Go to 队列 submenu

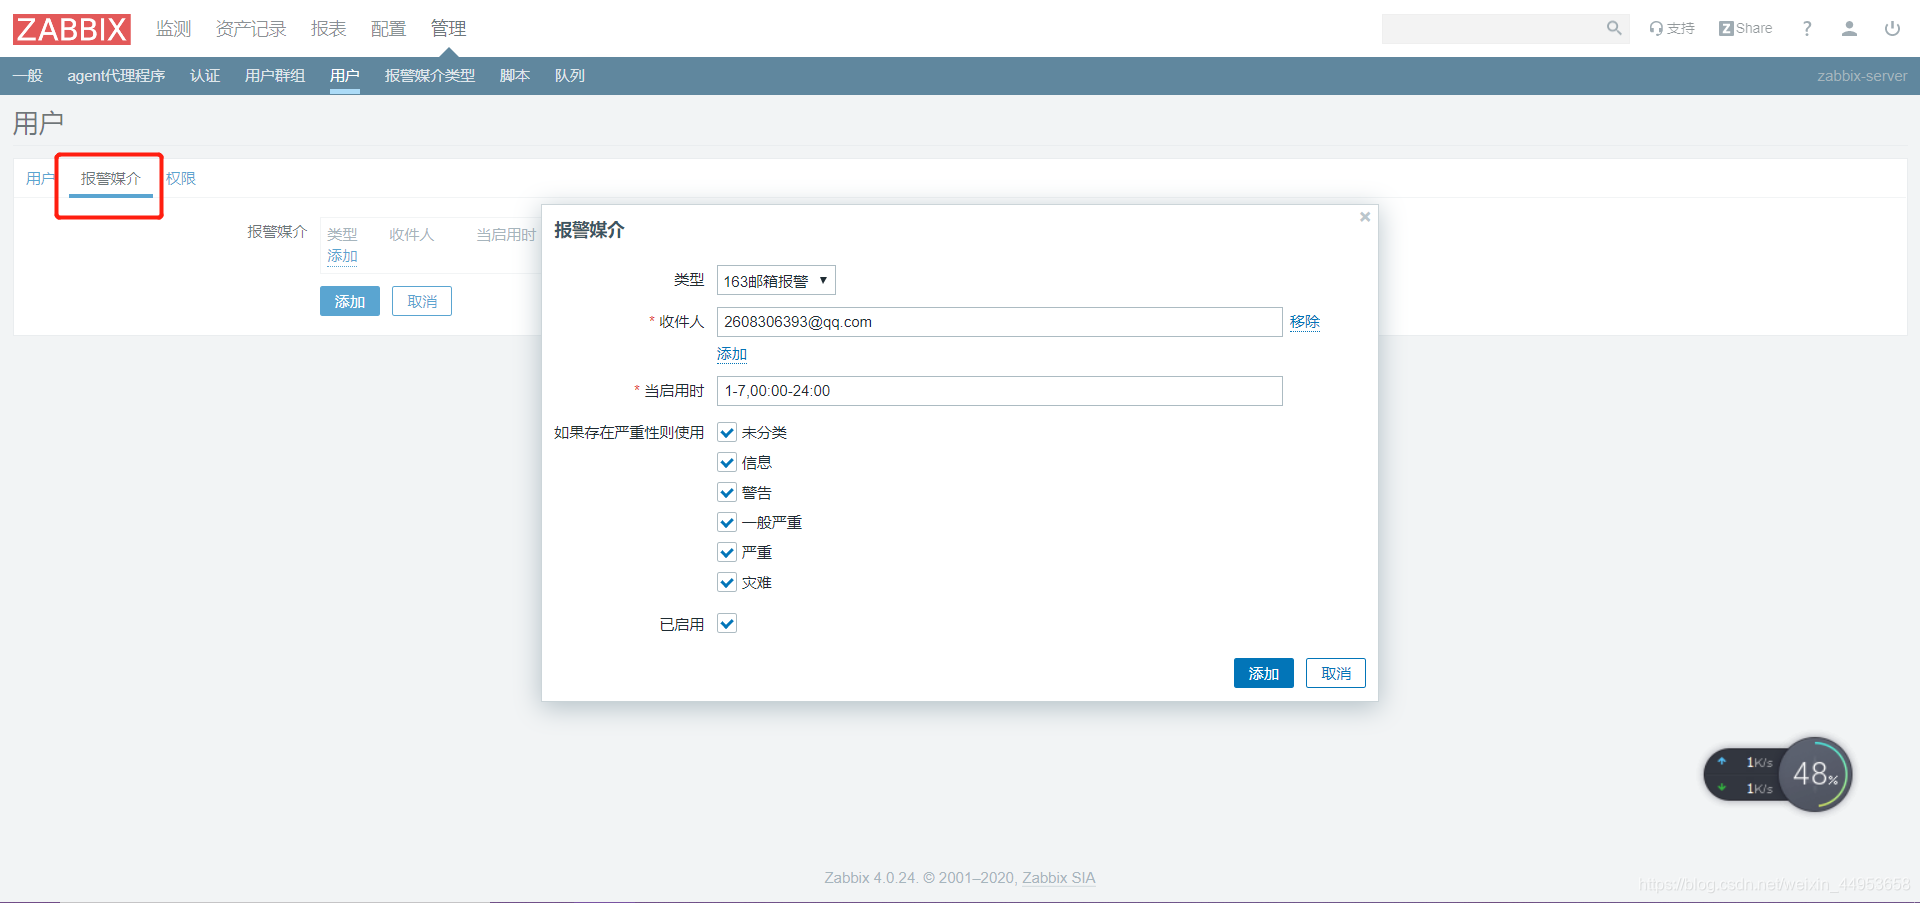click(x=570, y=76)
